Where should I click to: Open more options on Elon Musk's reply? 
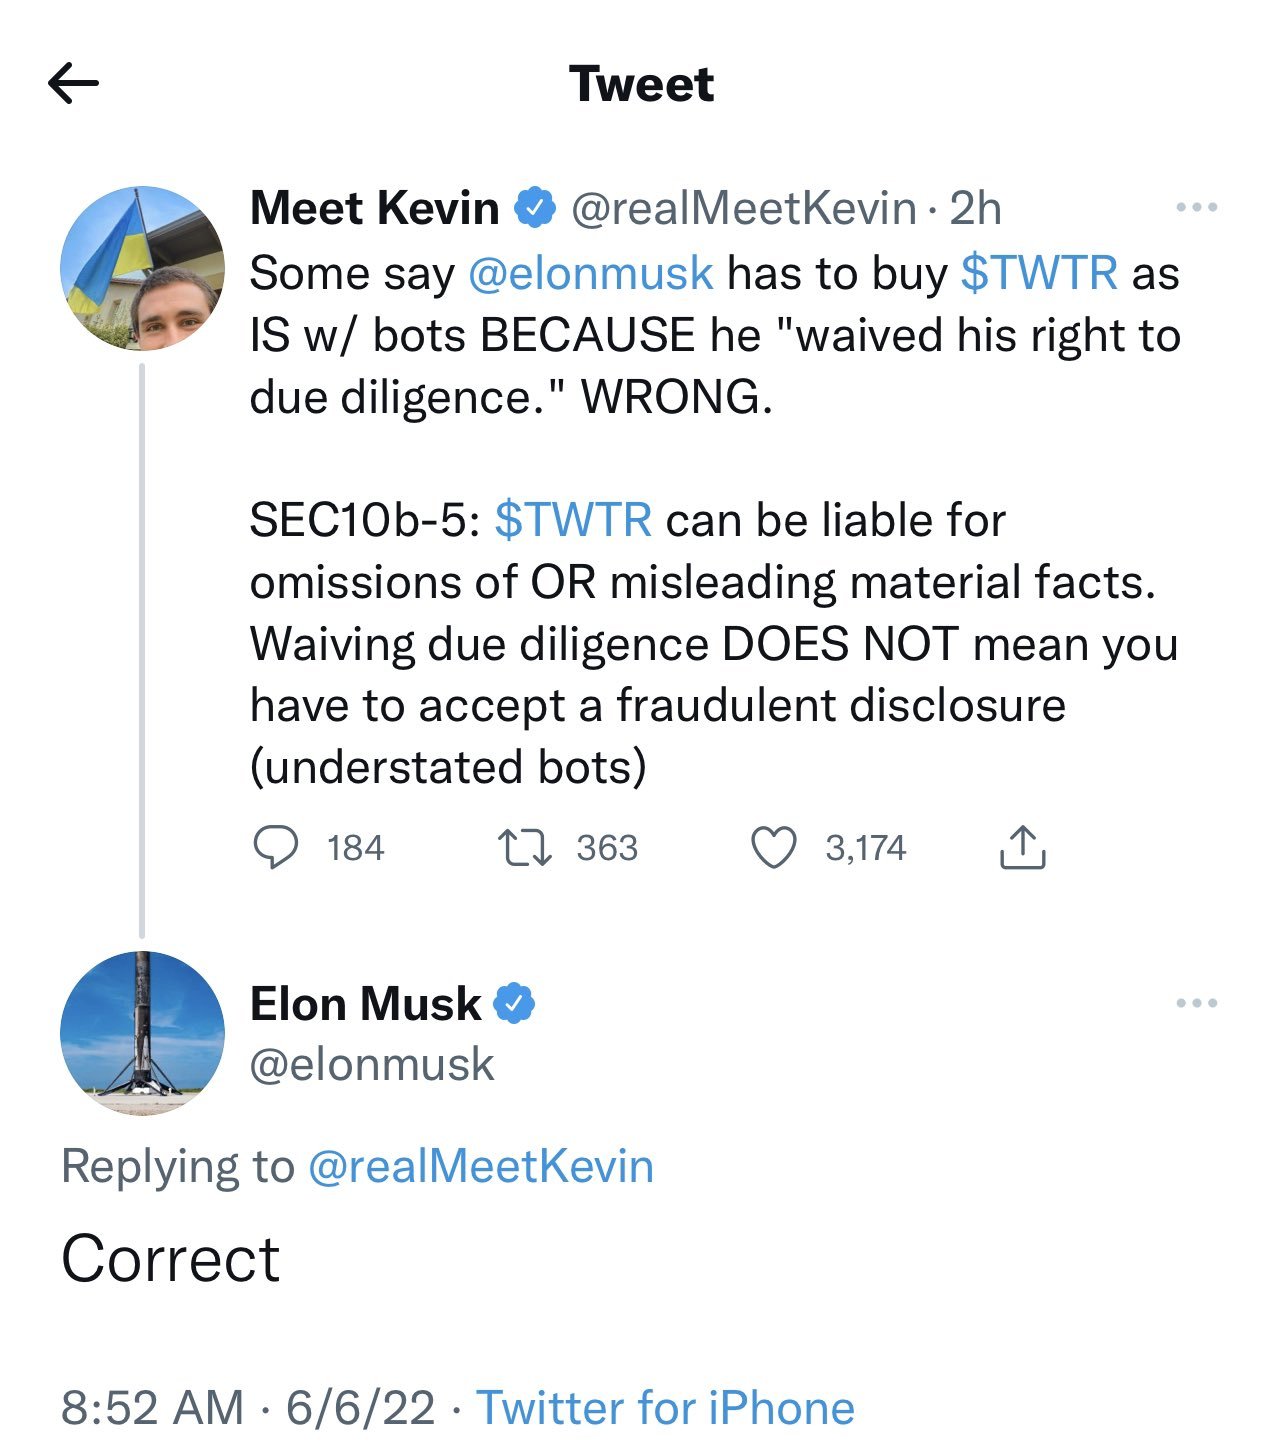1196,1003
